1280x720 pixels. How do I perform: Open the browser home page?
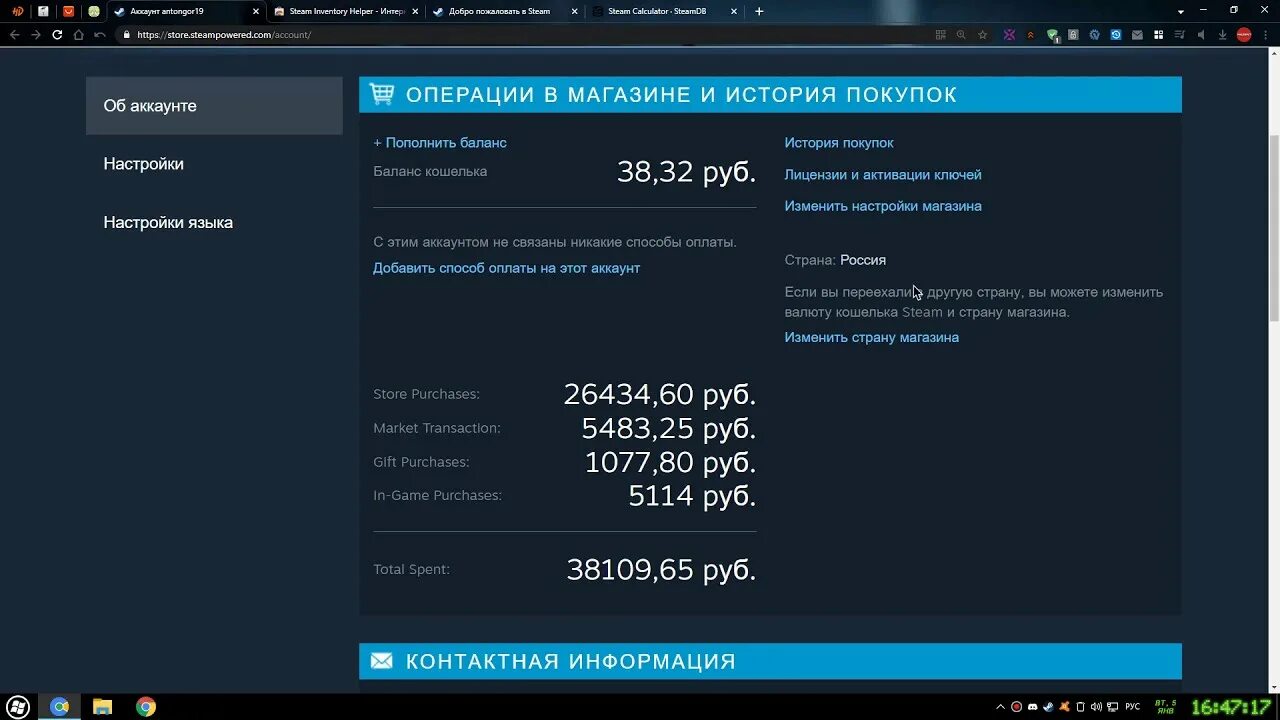pos(78,34)
